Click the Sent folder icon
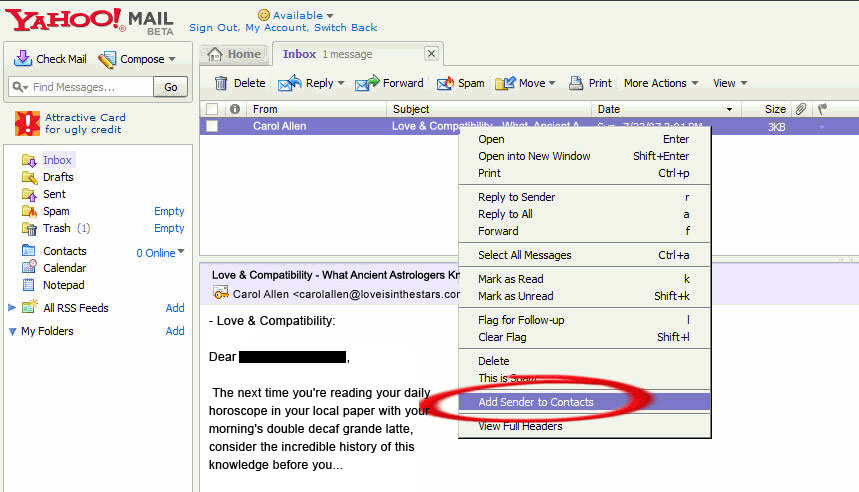Viewport: 859px width, 492px height. pyautogui.click(x=29, y=194)
